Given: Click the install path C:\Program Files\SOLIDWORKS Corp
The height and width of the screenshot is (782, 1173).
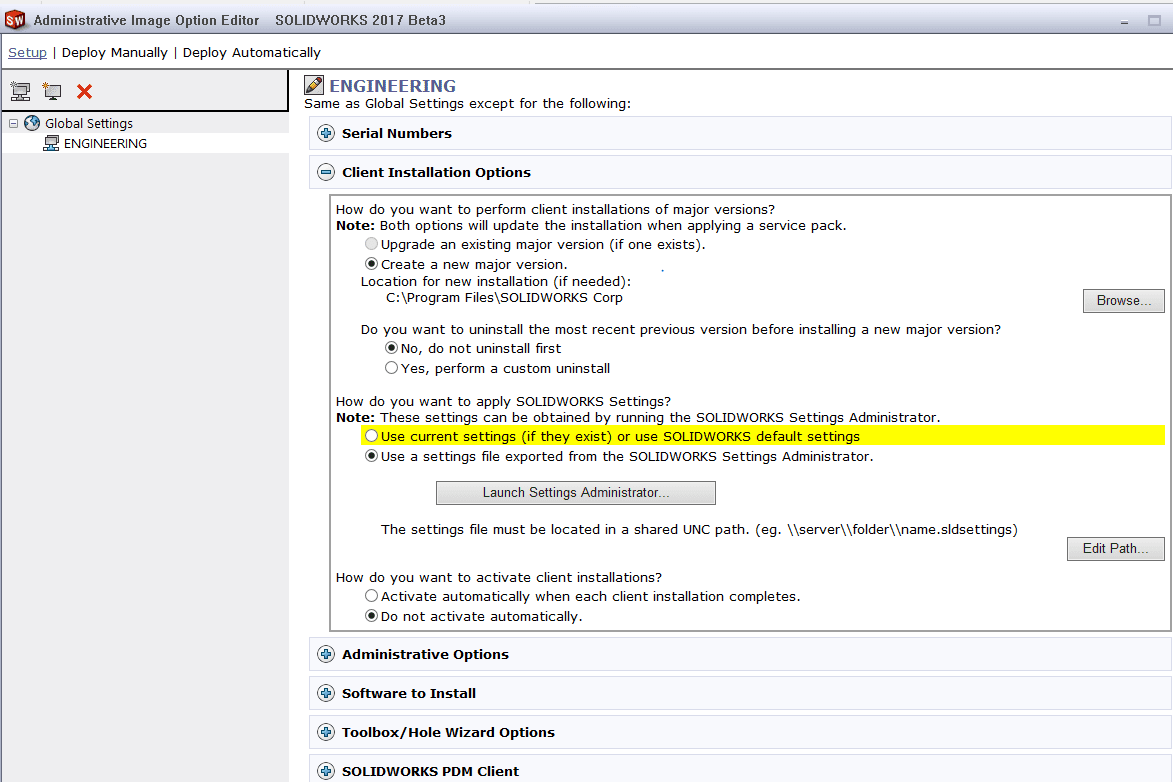Looking at the screenshot, I should 504,298.
